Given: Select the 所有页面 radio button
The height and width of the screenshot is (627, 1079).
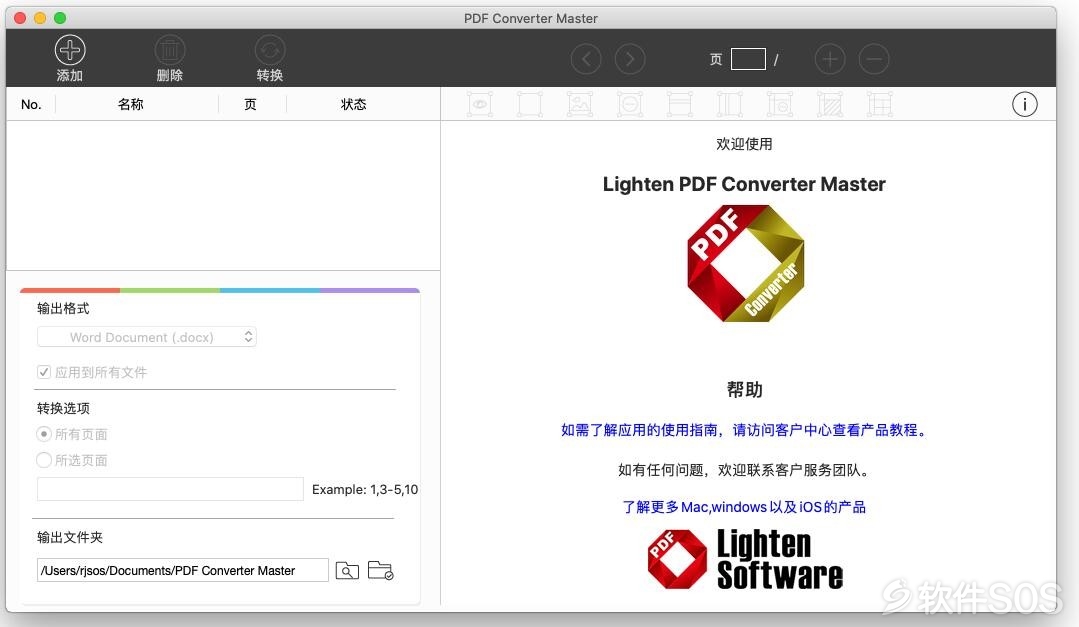Looking at the screenshot, I should point(44,434).
